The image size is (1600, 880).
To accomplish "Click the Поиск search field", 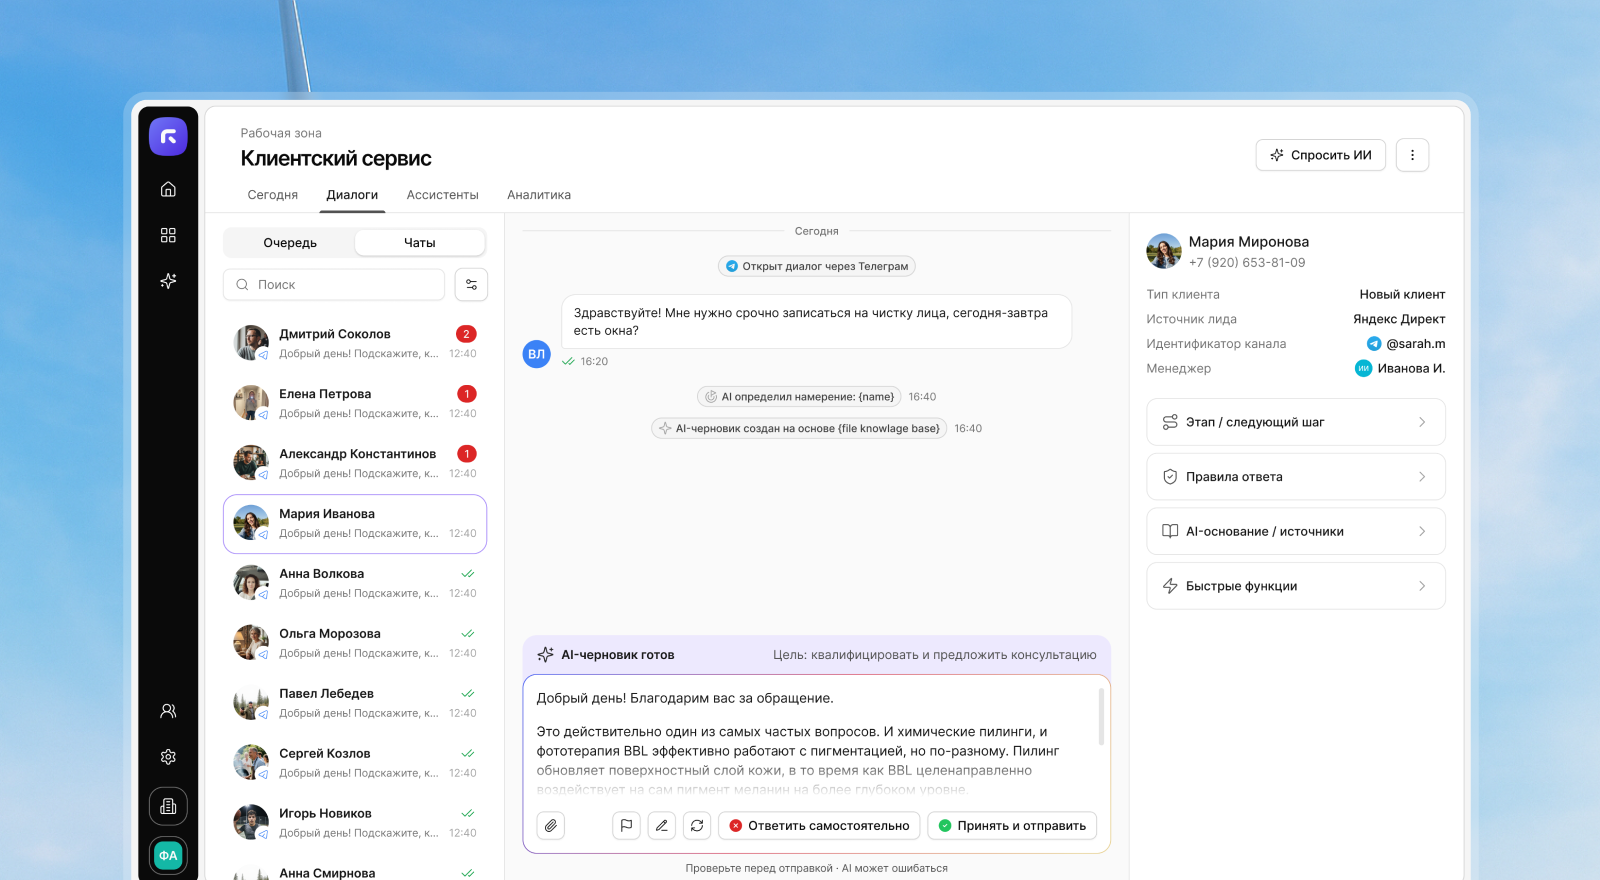I will point(334,284).
